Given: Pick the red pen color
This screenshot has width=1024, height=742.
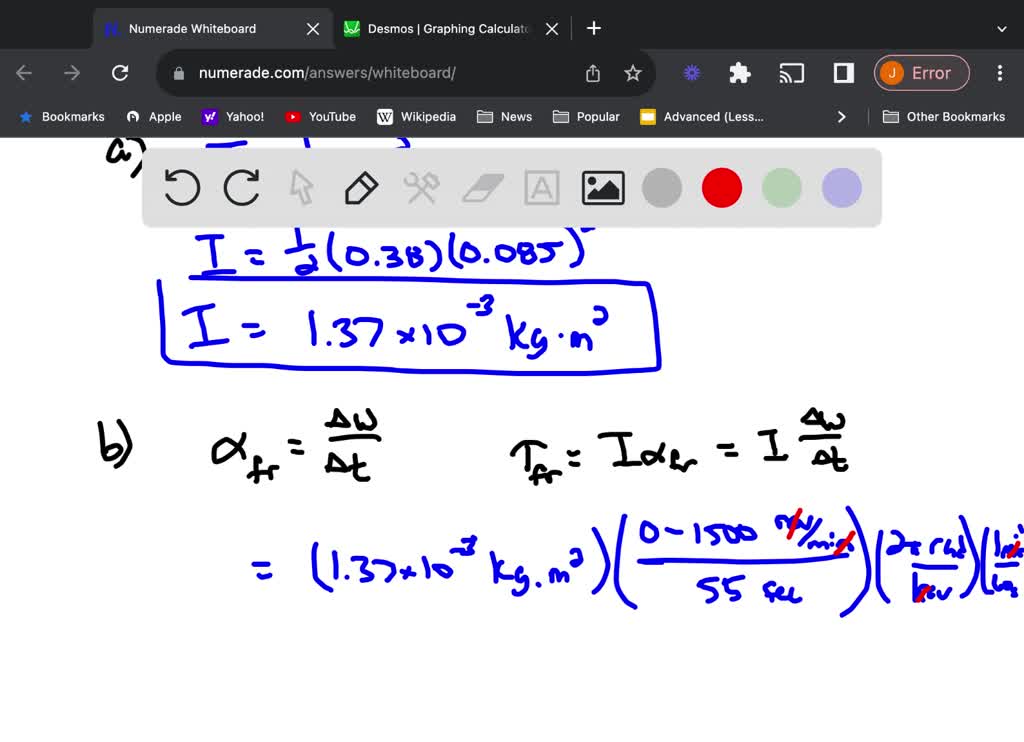Looking at the screenshot, I should click(722, 188).
